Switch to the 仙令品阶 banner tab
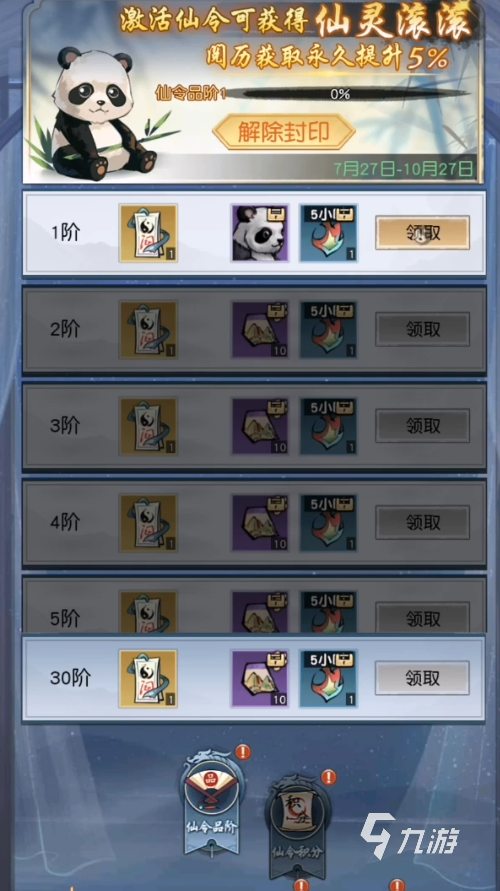The image size is (500, 891). coord(212,801)
